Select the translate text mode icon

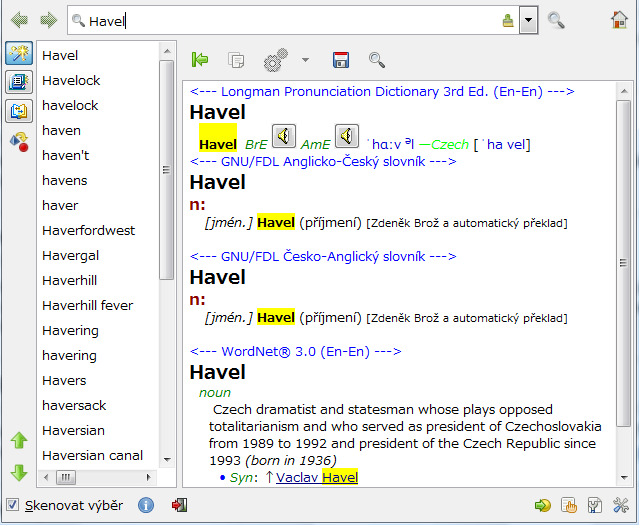(19, 111)
